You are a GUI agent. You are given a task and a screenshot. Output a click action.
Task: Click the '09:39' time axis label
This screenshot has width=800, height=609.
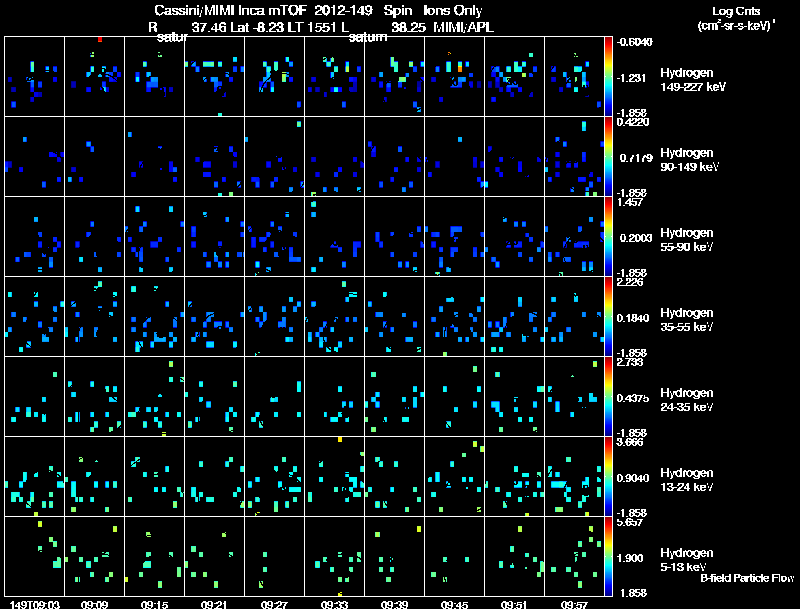click(394, 604)
